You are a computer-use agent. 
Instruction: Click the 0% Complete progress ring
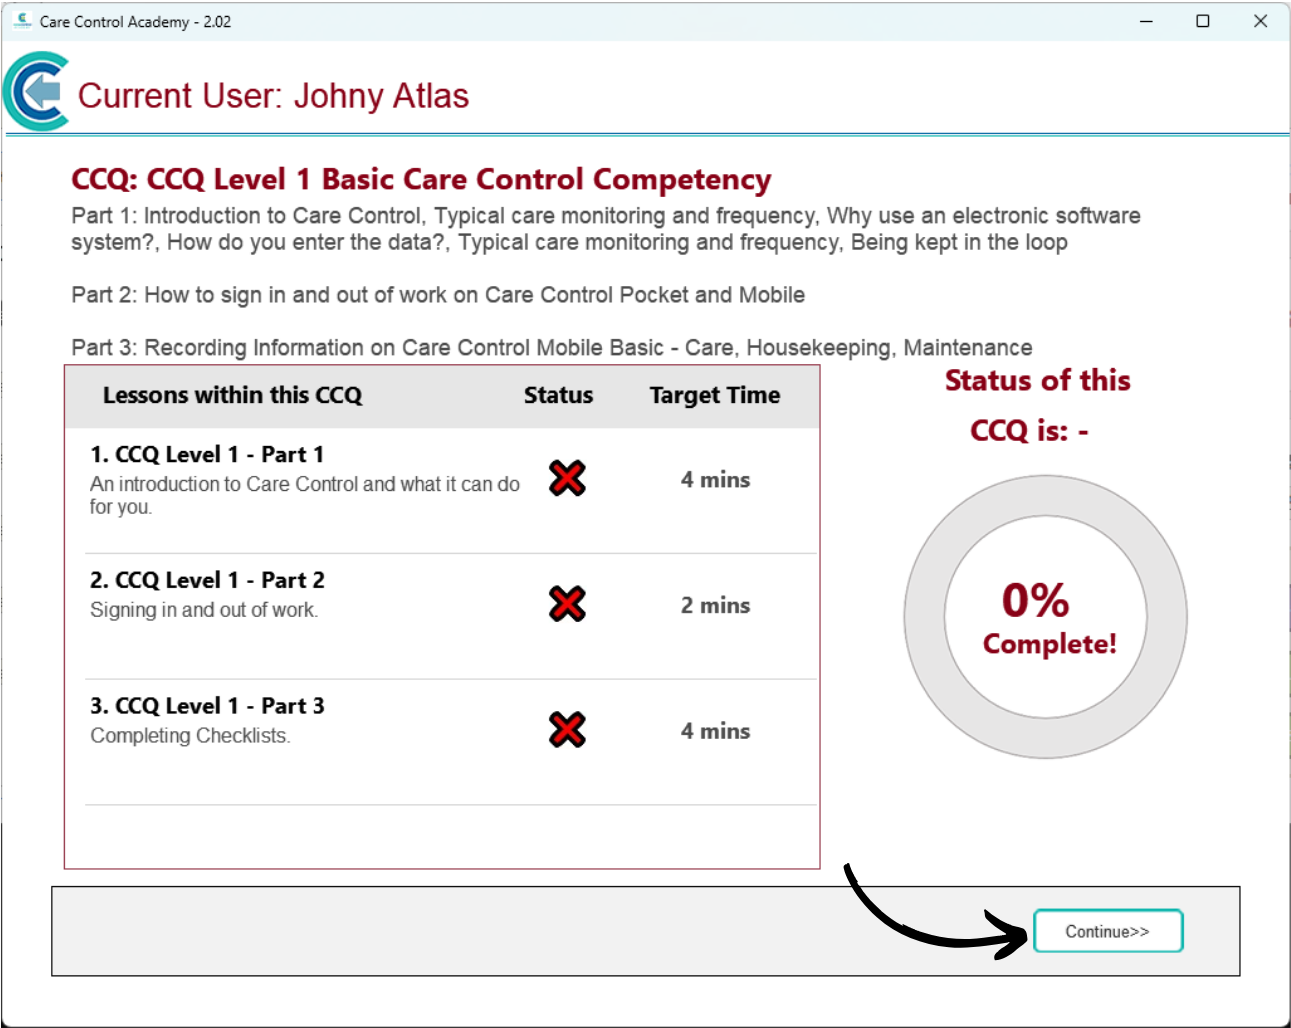(x=1045, y=617)
